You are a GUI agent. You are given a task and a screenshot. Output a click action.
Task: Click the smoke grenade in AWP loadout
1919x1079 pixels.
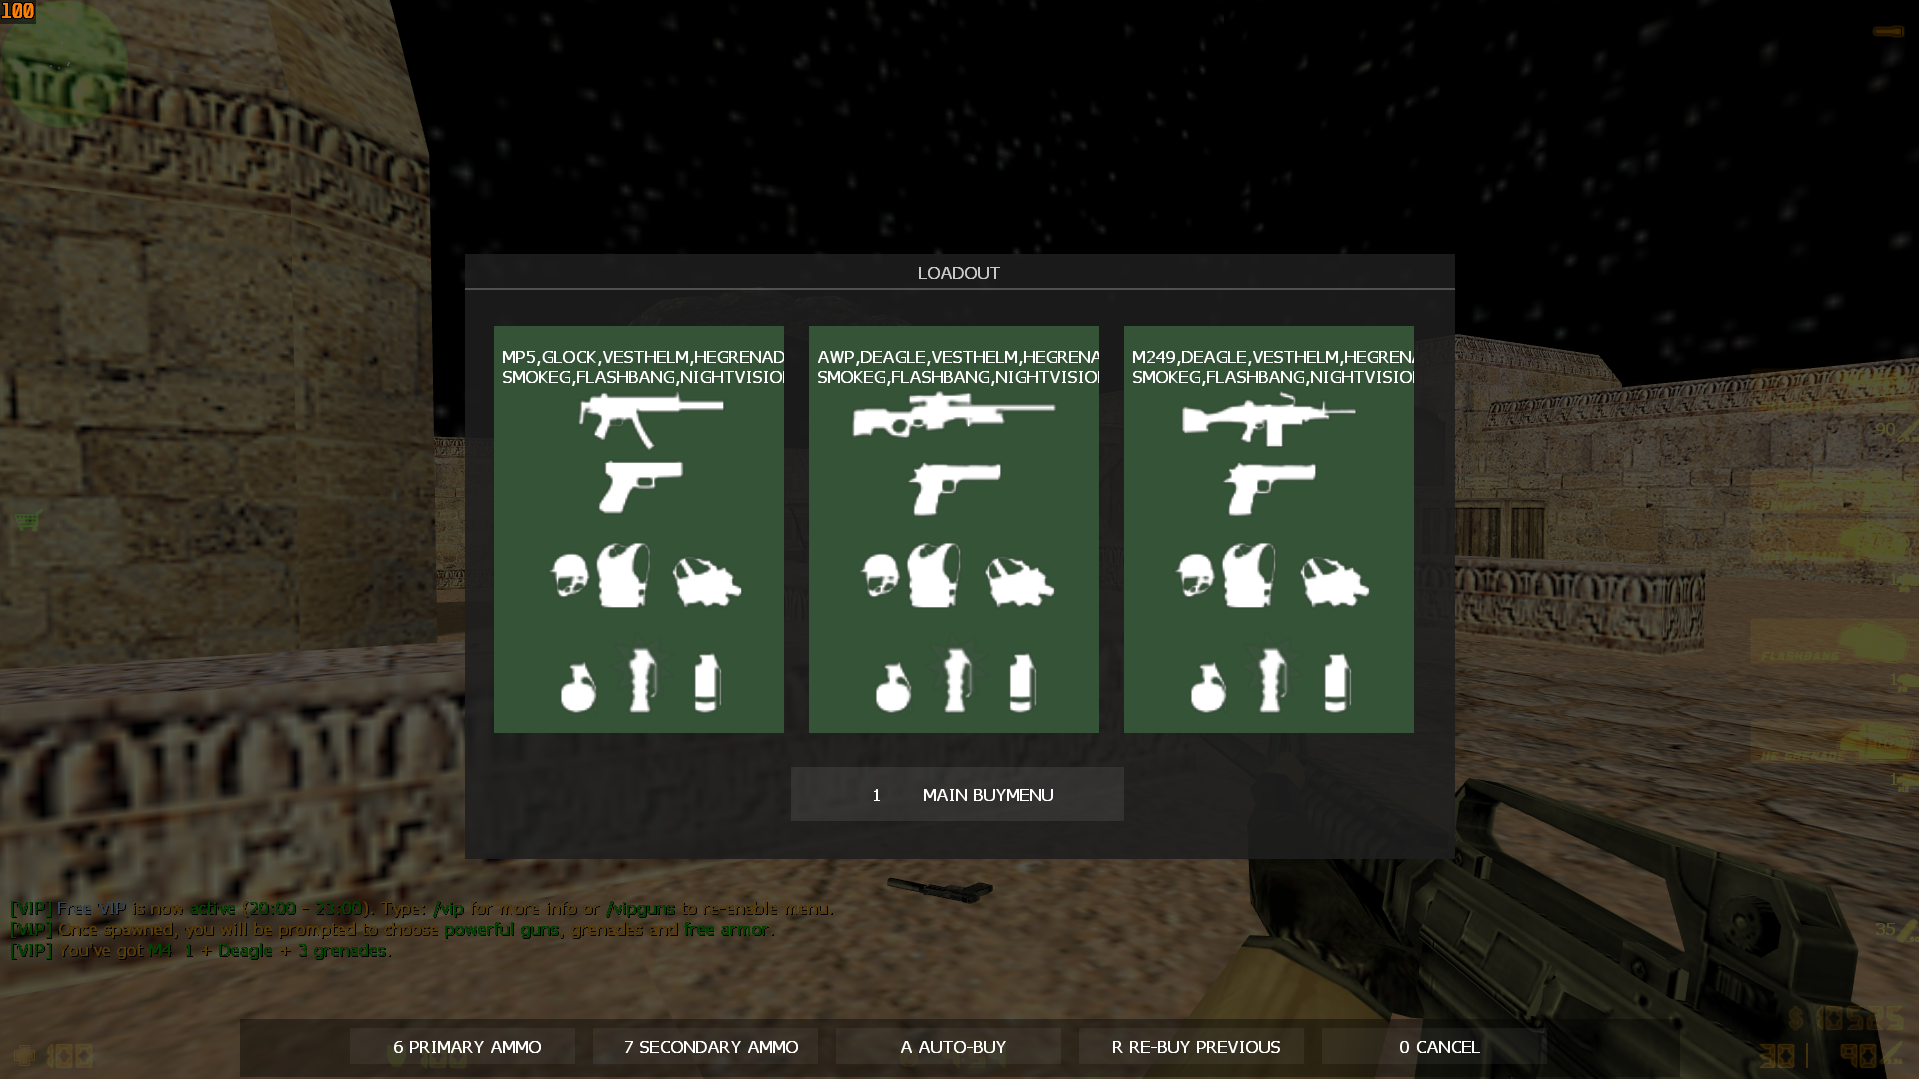(x=1021, y=683)
